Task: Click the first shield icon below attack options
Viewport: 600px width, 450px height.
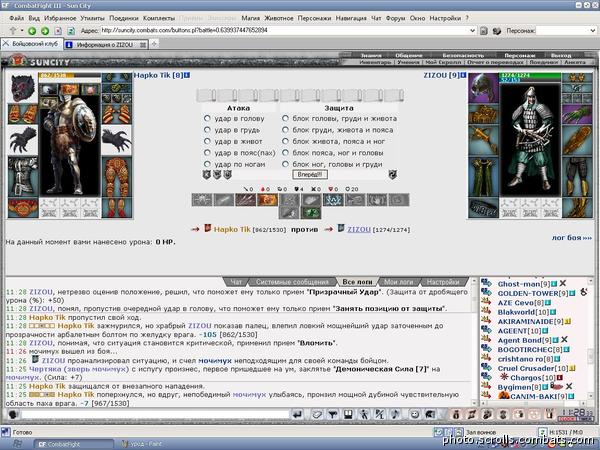Action: 207,174
